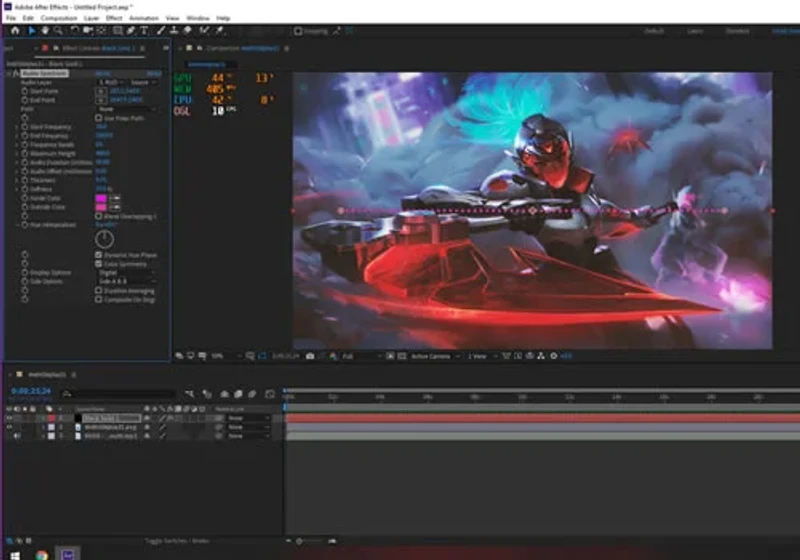Select the Pan Behind anchor point tool

coord(101,31)
